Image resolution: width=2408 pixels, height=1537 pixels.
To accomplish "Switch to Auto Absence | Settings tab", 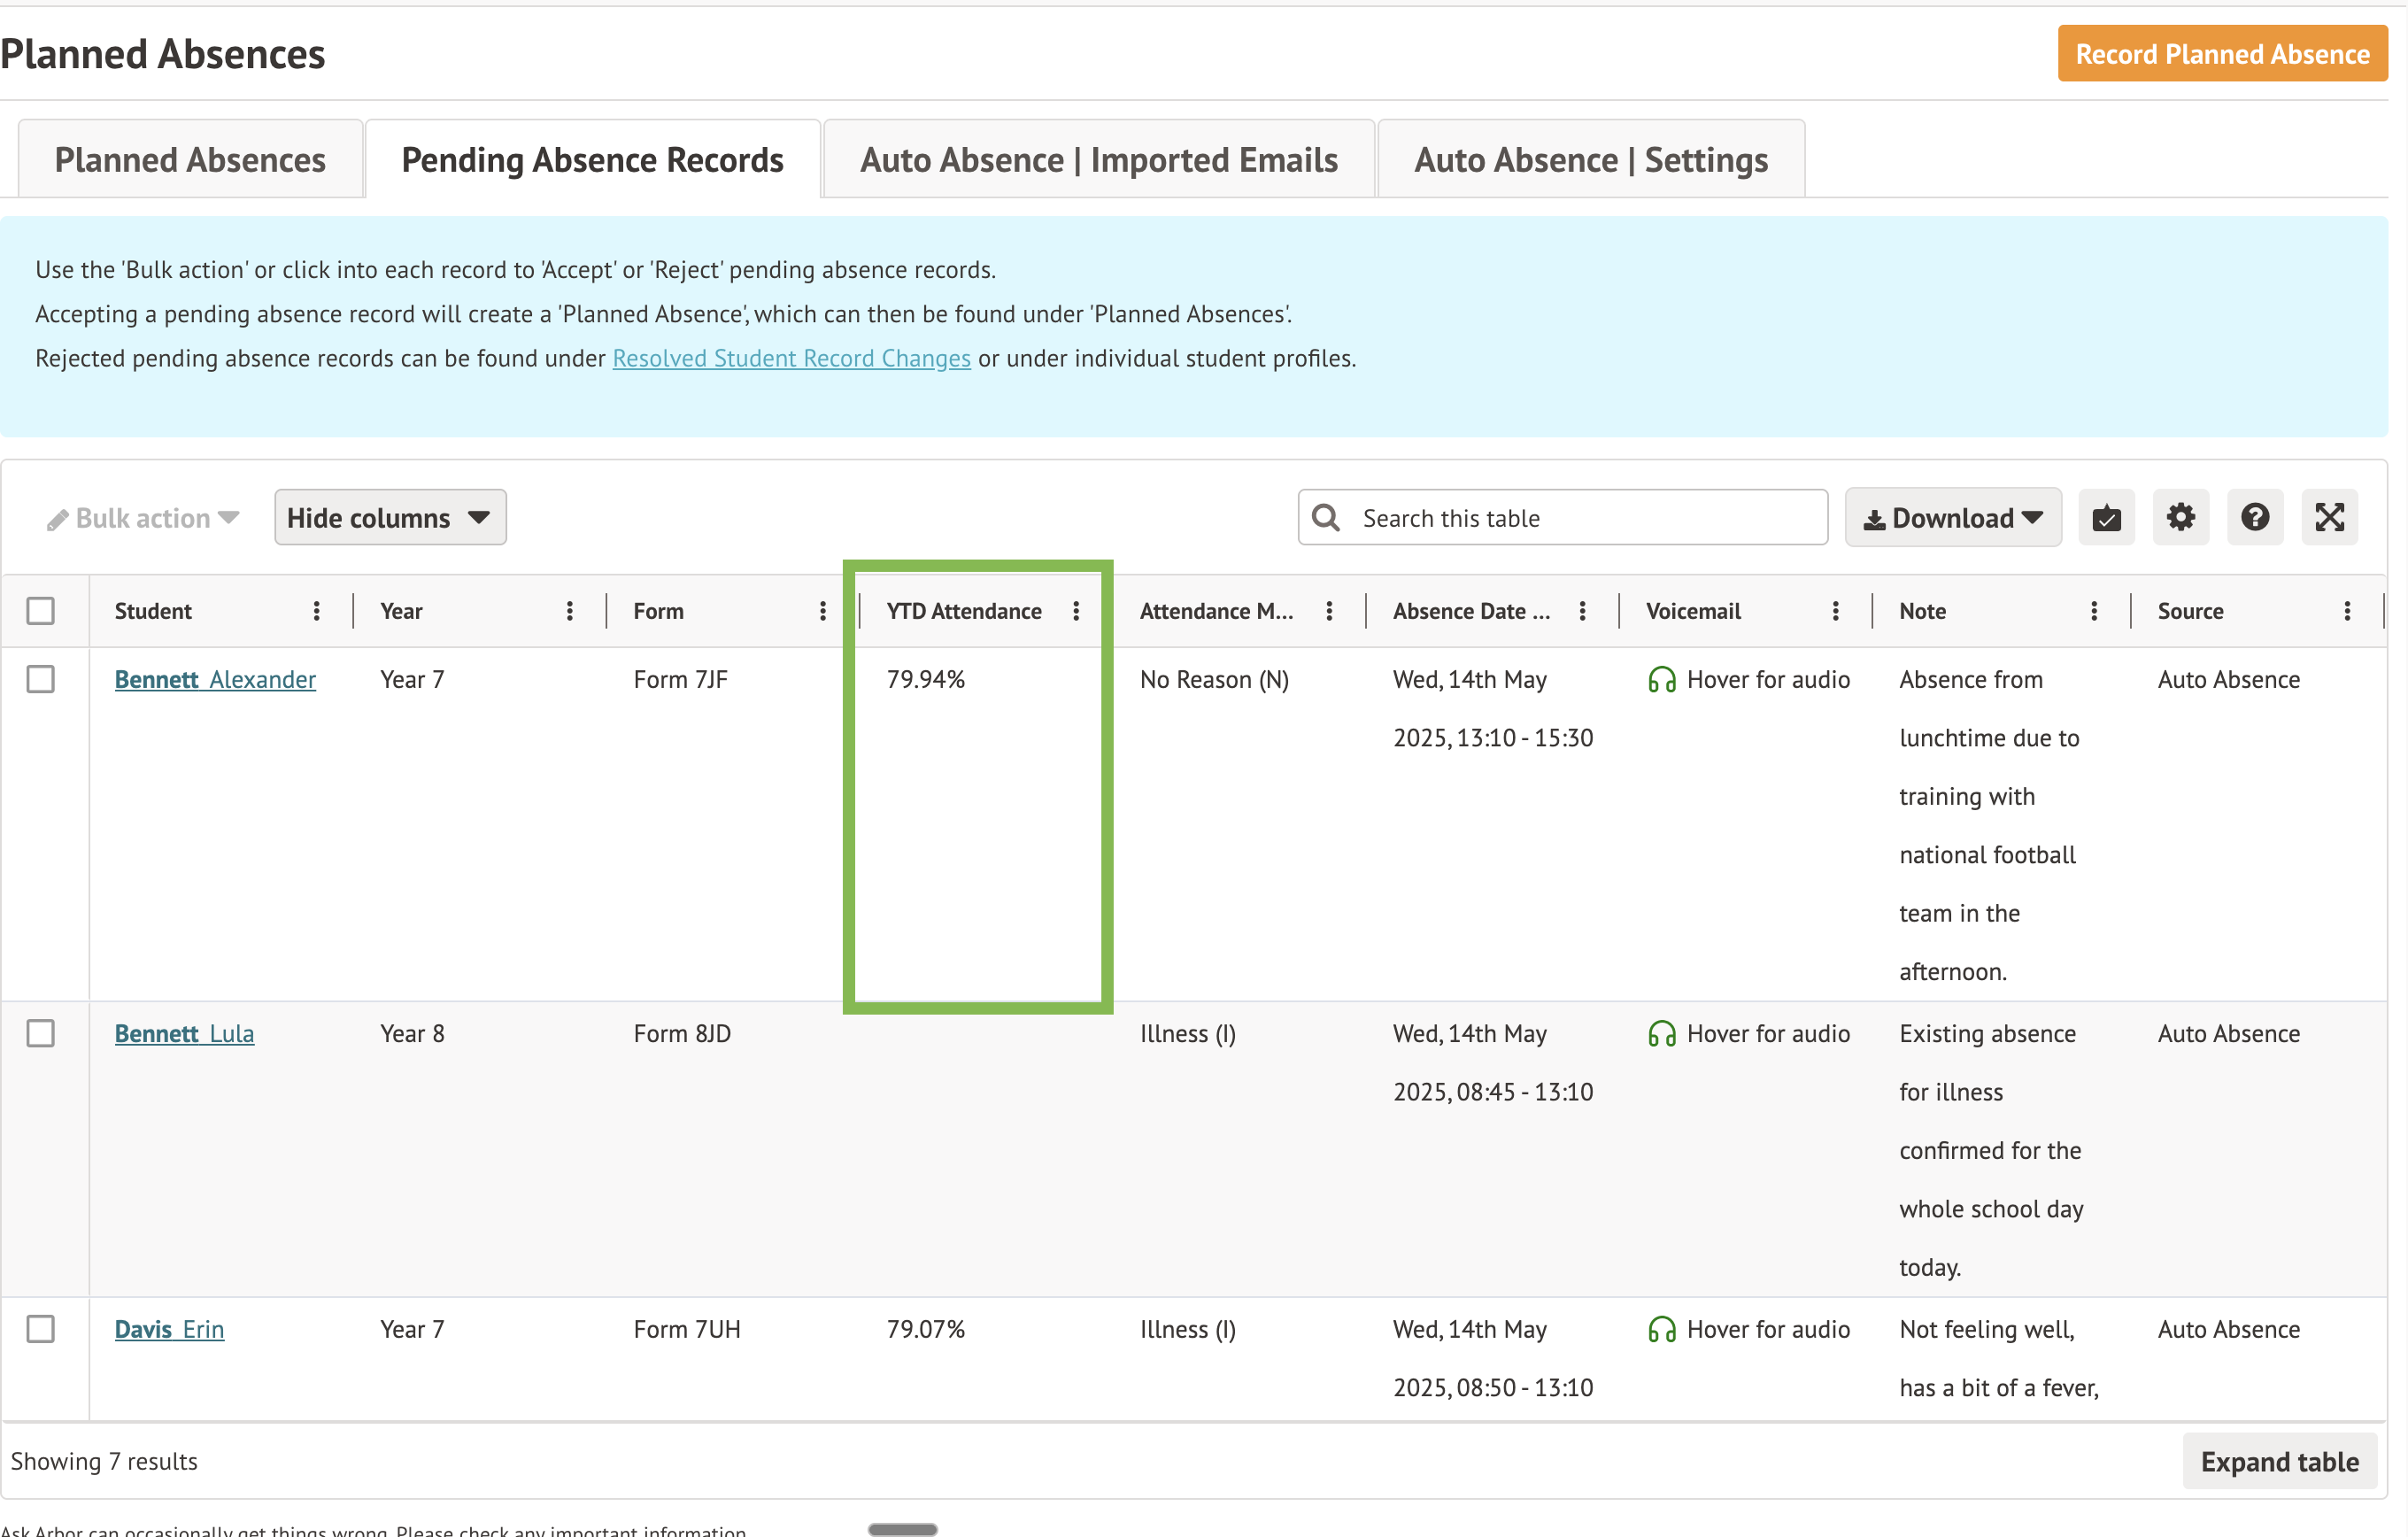I will tap(1590, 160).
